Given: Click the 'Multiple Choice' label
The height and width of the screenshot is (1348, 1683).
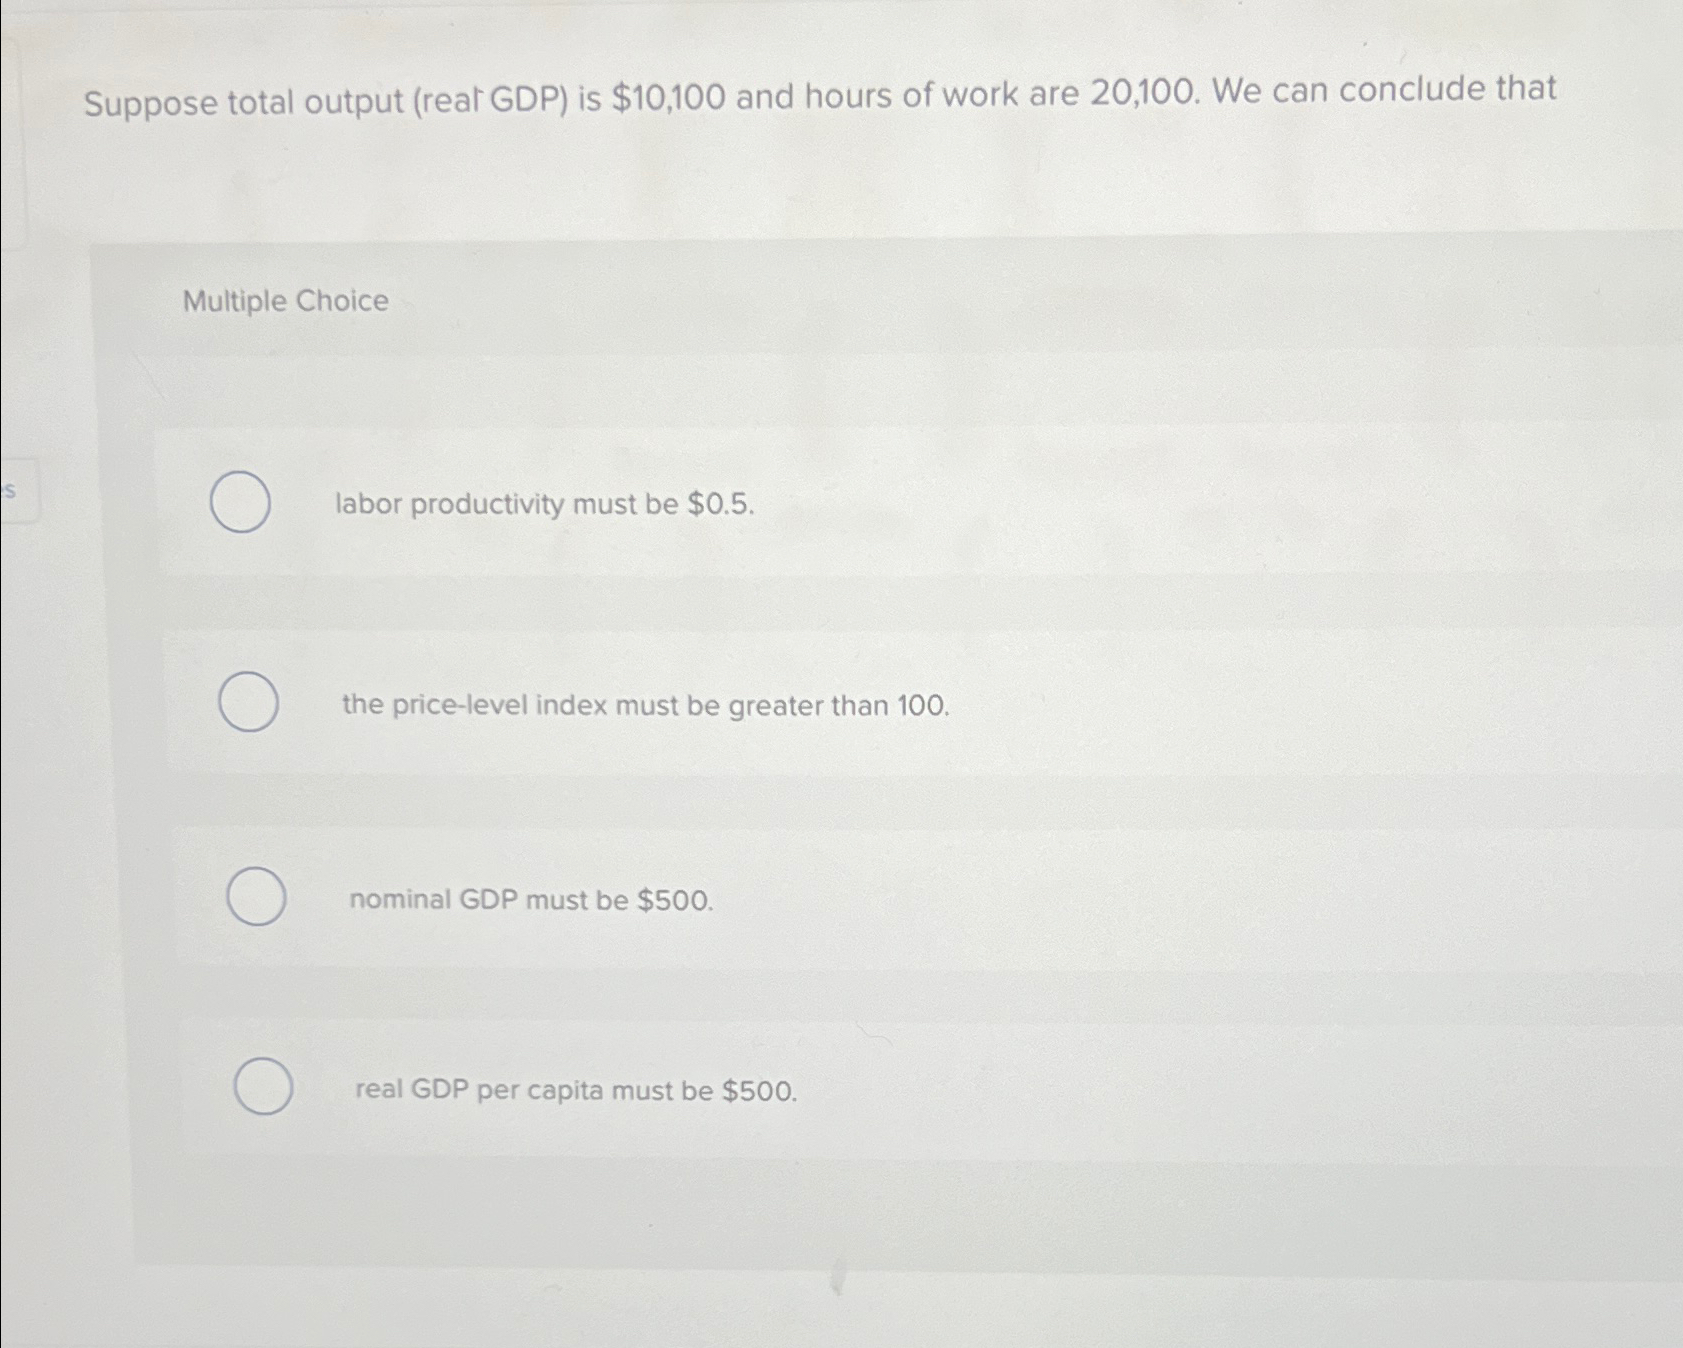Looking at the screenshot, I should coord(285,301).
